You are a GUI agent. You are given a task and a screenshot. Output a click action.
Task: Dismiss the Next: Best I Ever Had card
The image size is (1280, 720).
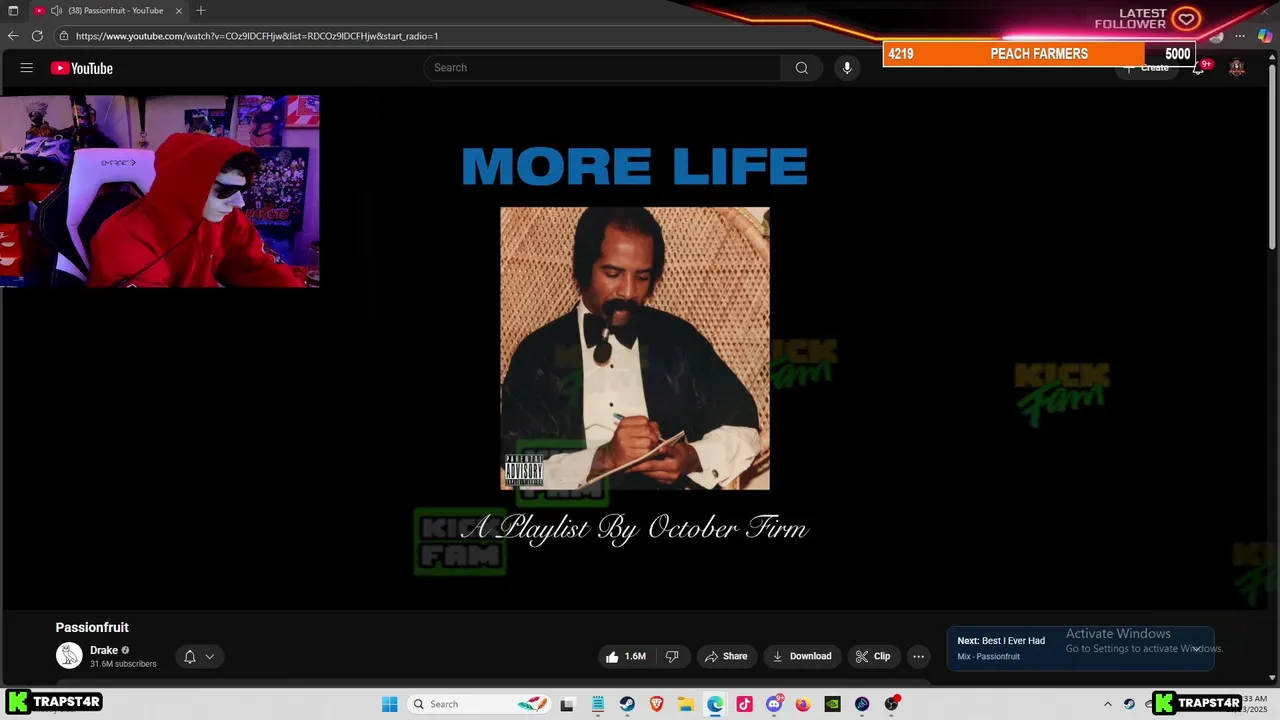tap(1195, 649)
